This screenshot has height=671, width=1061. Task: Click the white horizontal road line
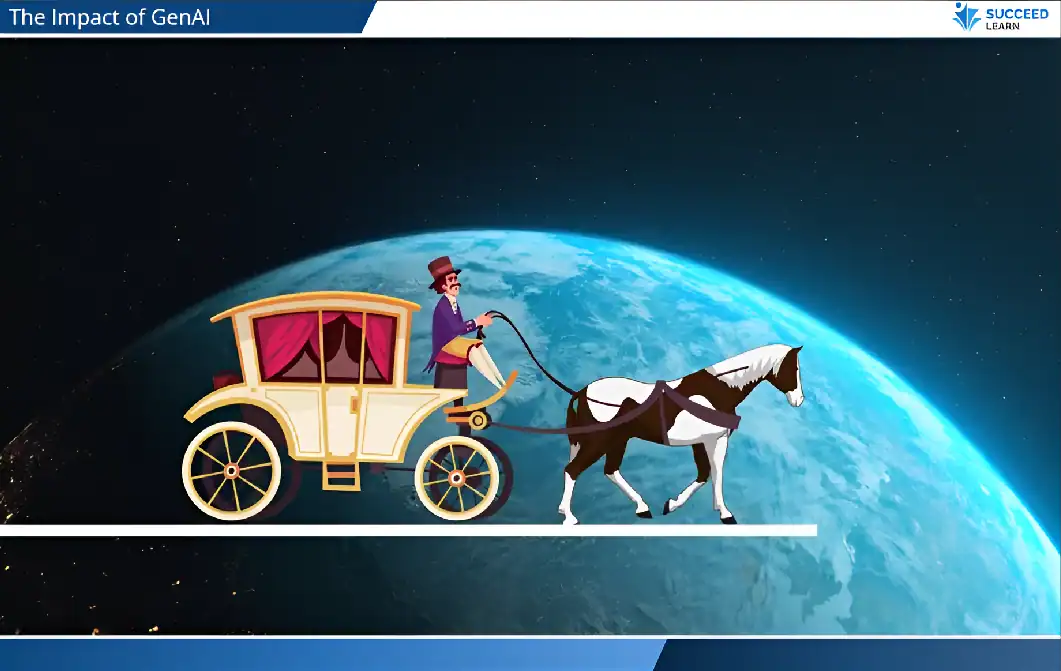click(x=400, y=530)
